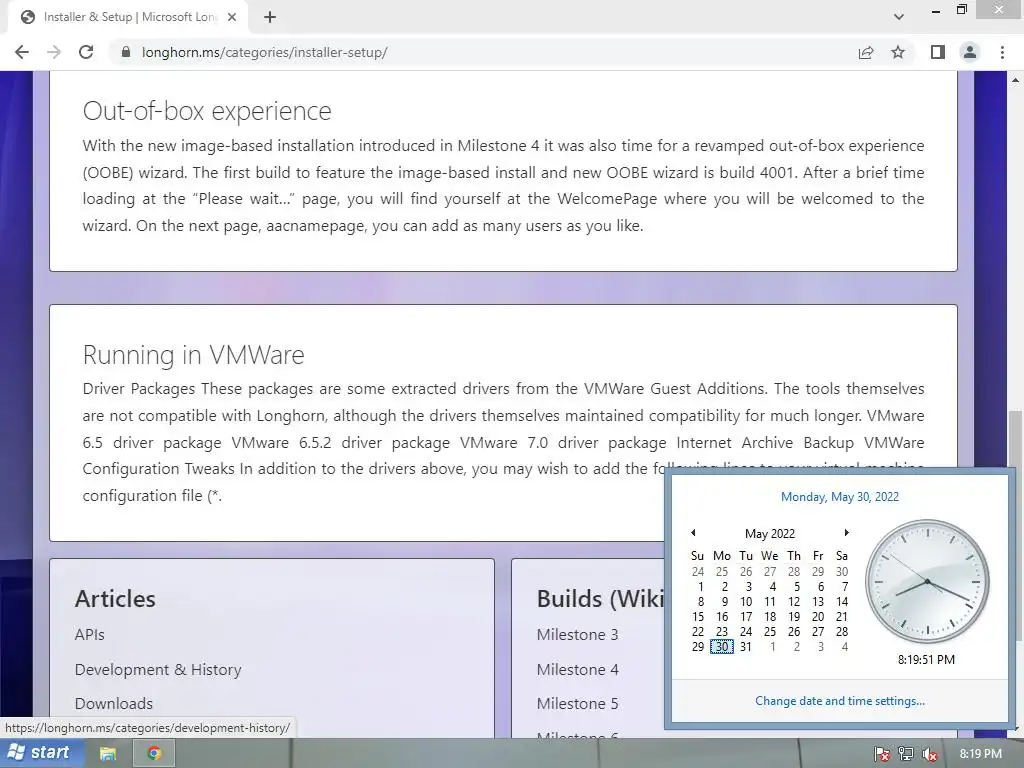Image resolution: width=1024 pixels, height=768 pixels.
Task: Click the page vertical scrollbar thumb
Action: 1016,526
